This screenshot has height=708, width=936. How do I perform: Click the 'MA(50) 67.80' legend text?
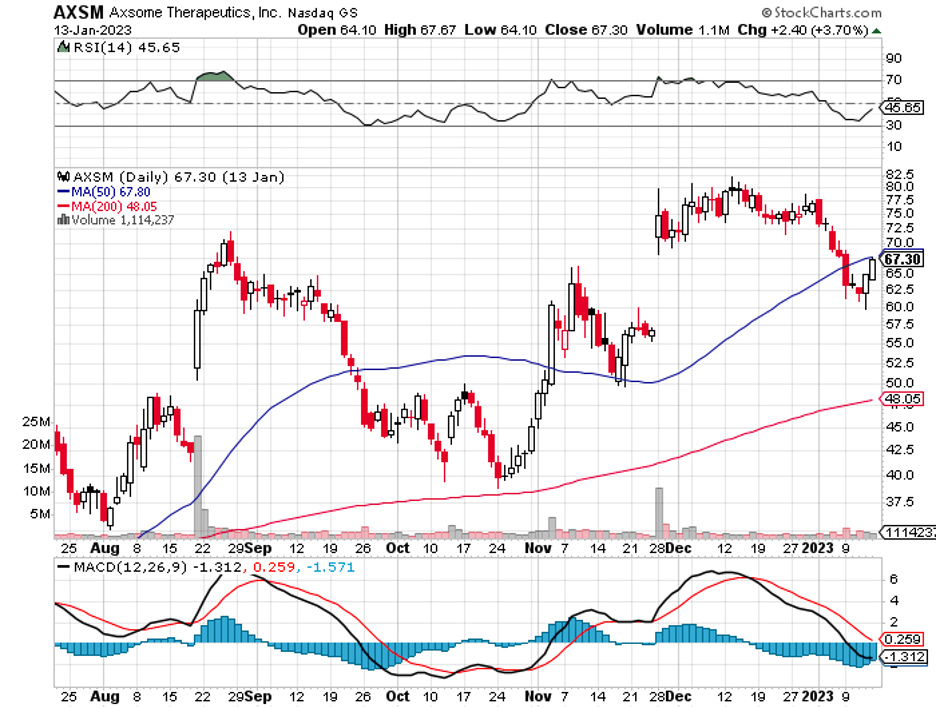(x=110, y=192)
